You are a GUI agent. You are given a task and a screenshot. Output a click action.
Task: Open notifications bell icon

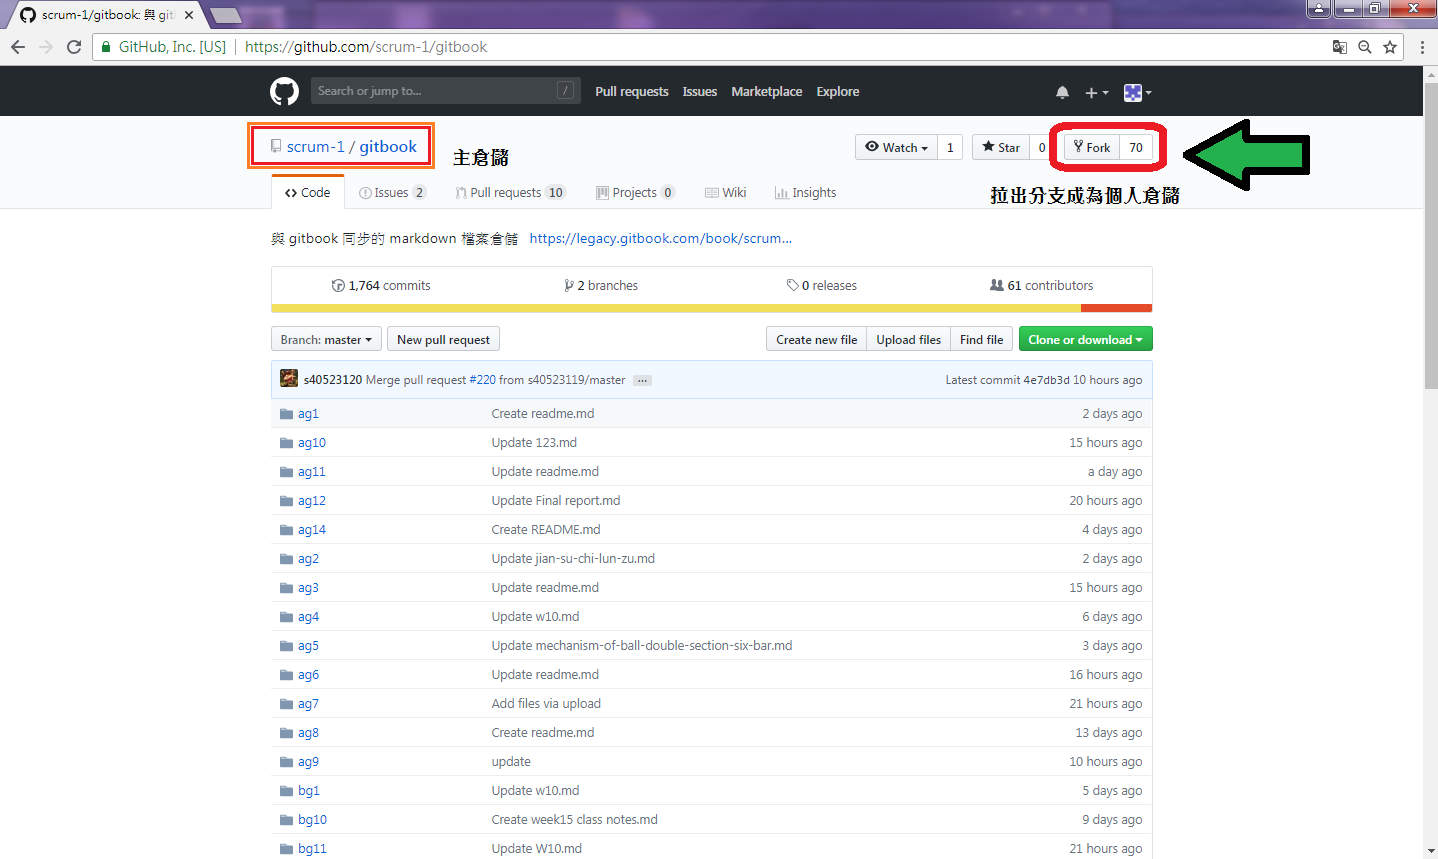point(1062,92)
